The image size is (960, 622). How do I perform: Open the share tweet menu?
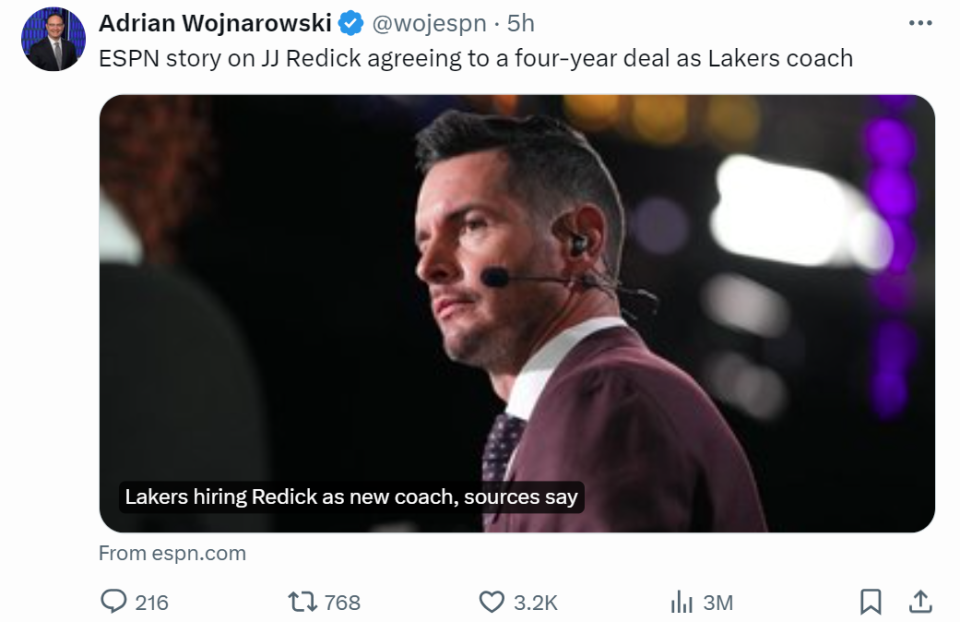coord(920,601)
